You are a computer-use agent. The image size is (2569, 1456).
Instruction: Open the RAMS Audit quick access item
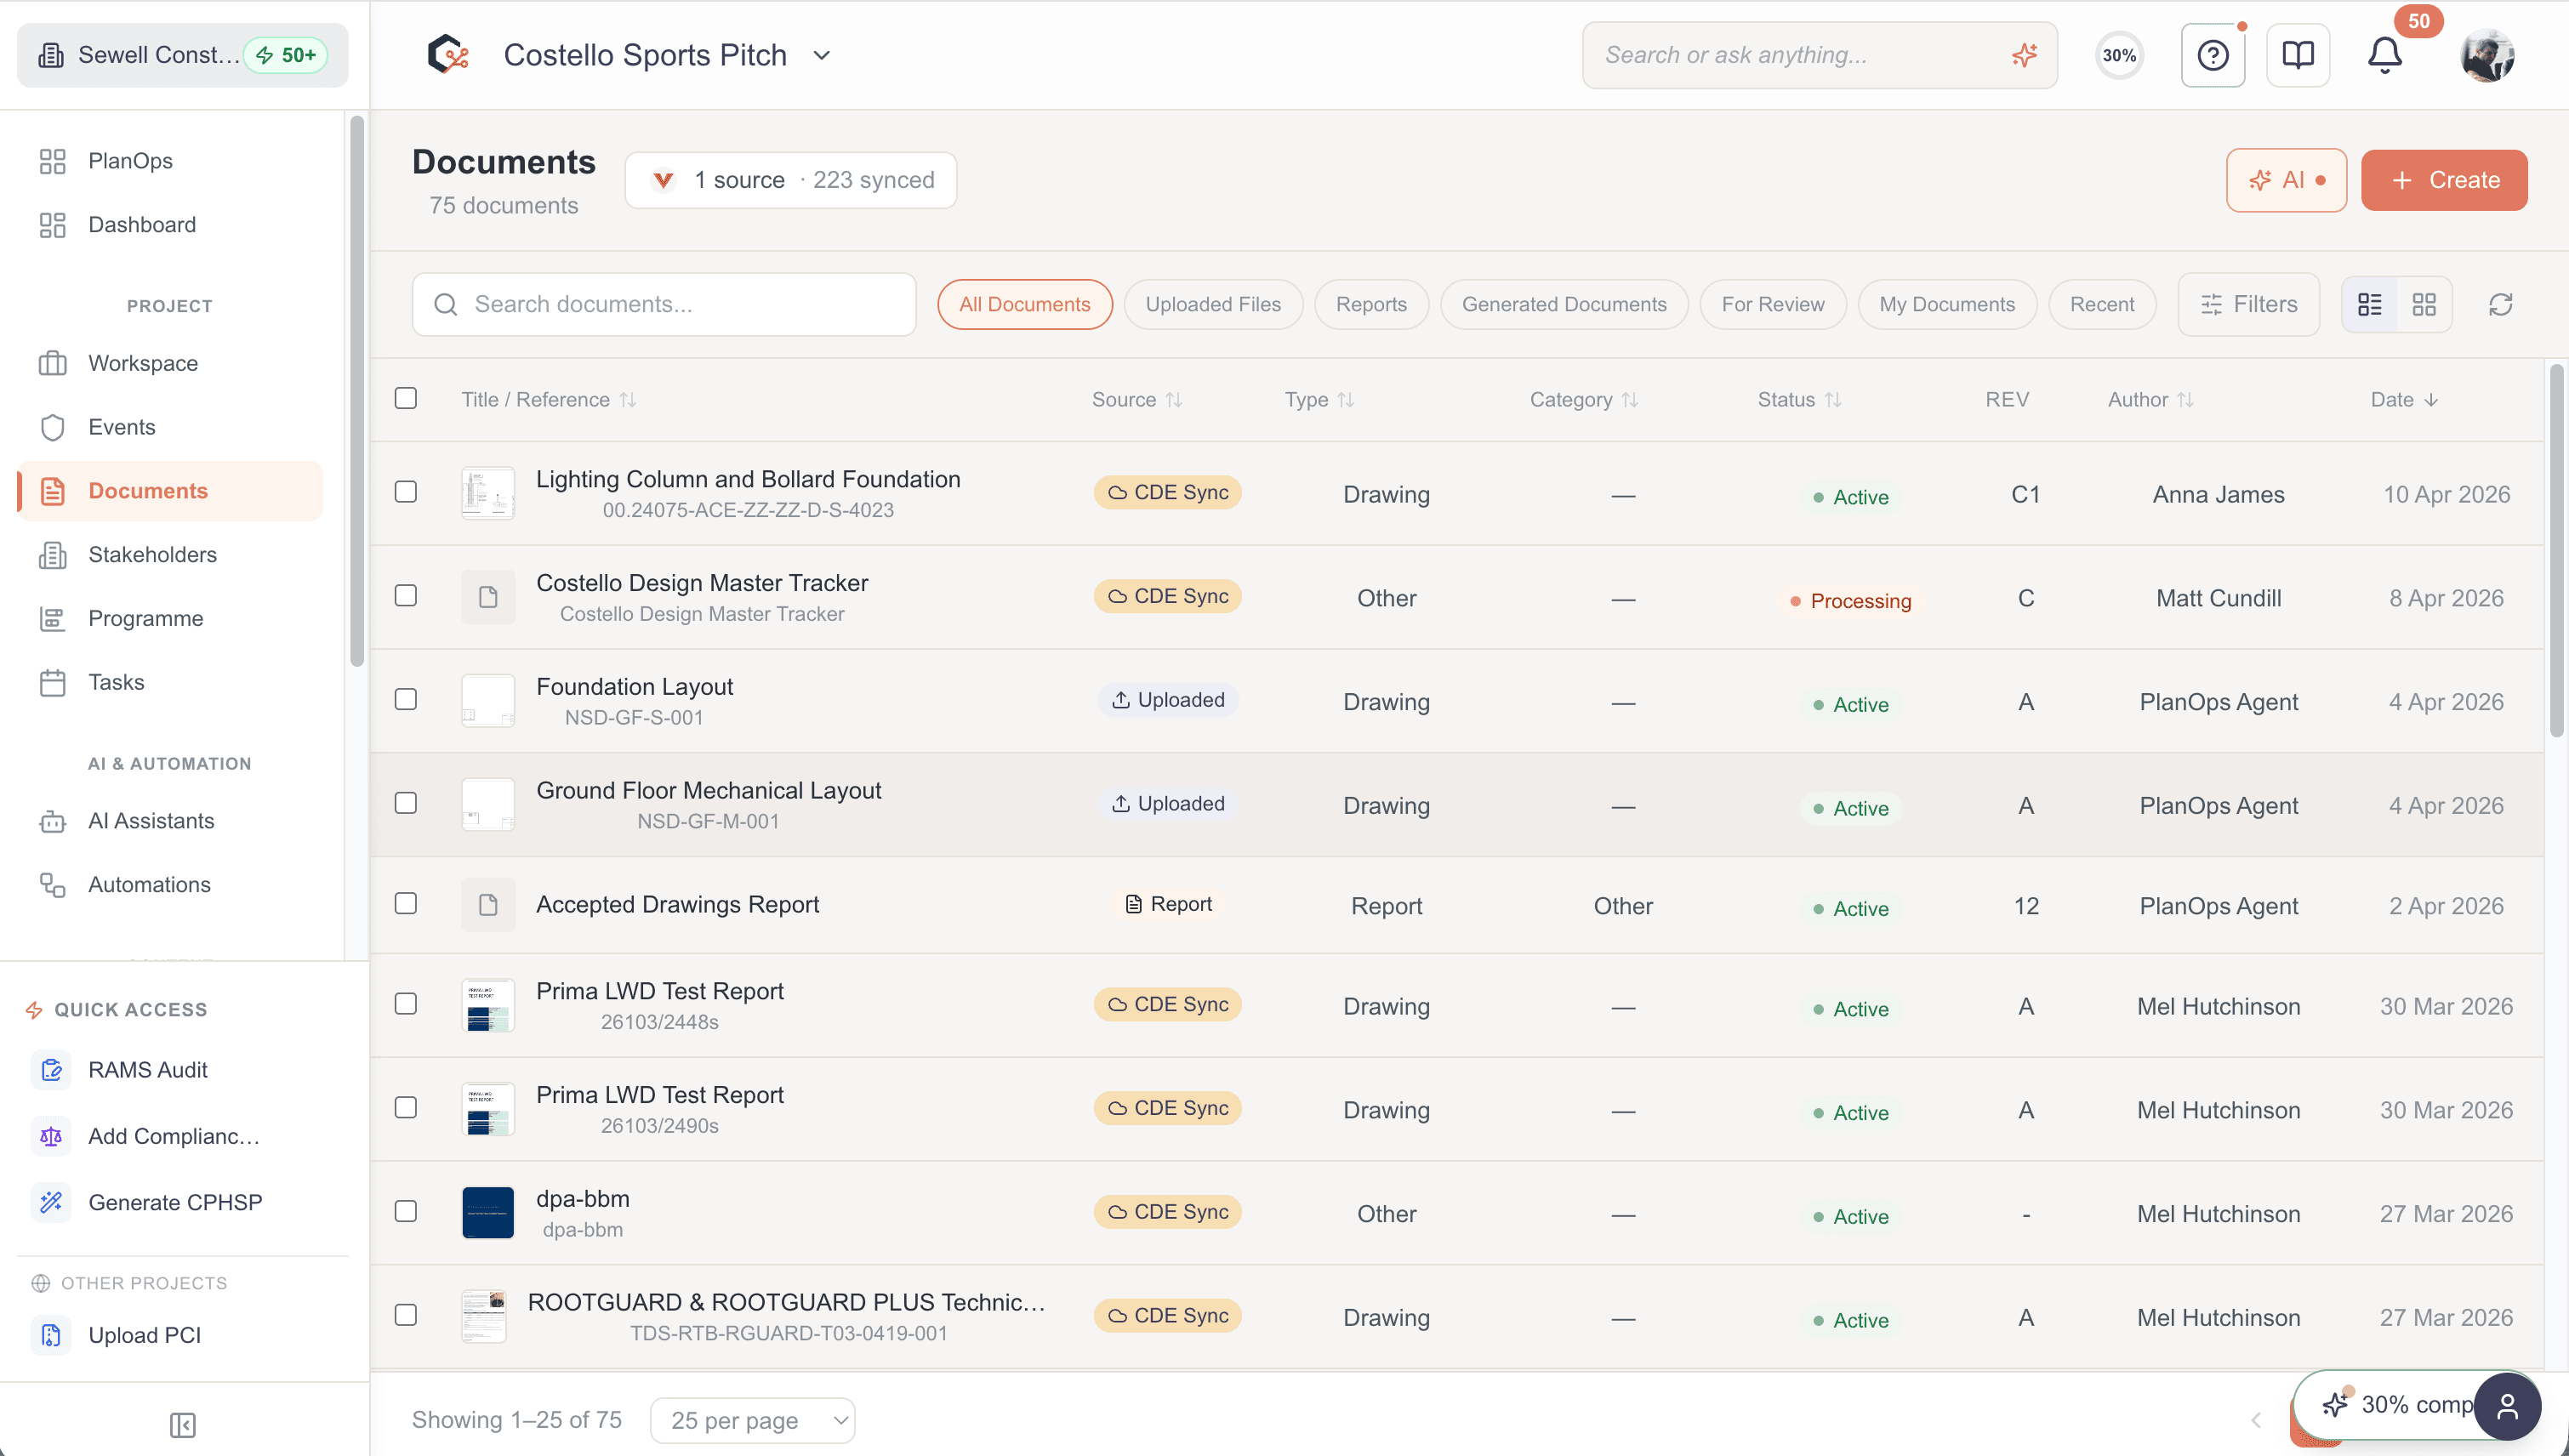click(148, 1069)
